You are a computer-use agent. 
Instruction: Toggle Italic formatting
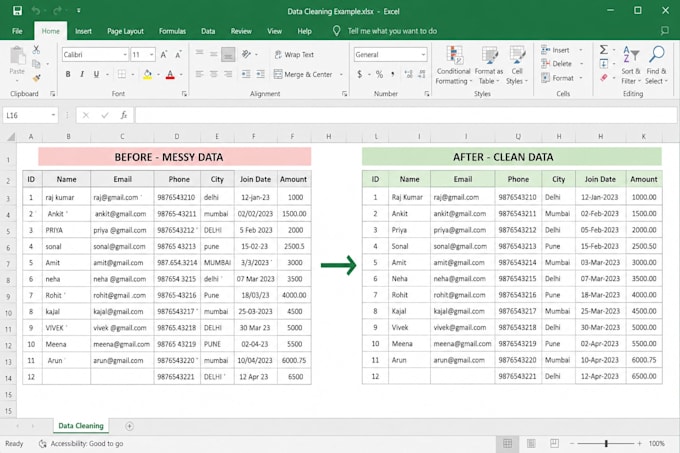(82, 74)
